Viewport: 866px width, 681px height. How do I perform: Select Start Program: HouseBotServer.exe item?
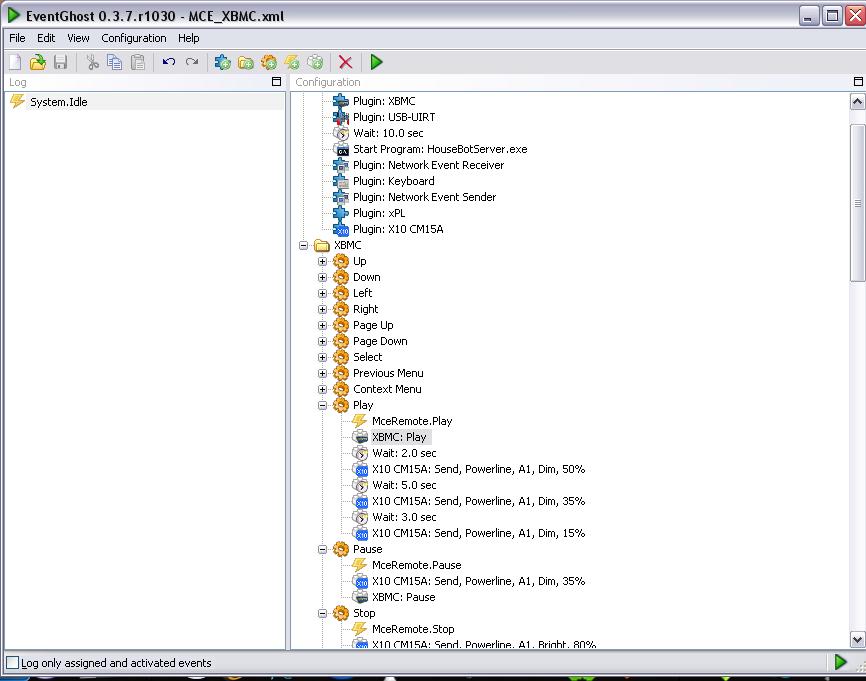pyautogui.click(x=440, y=149)
